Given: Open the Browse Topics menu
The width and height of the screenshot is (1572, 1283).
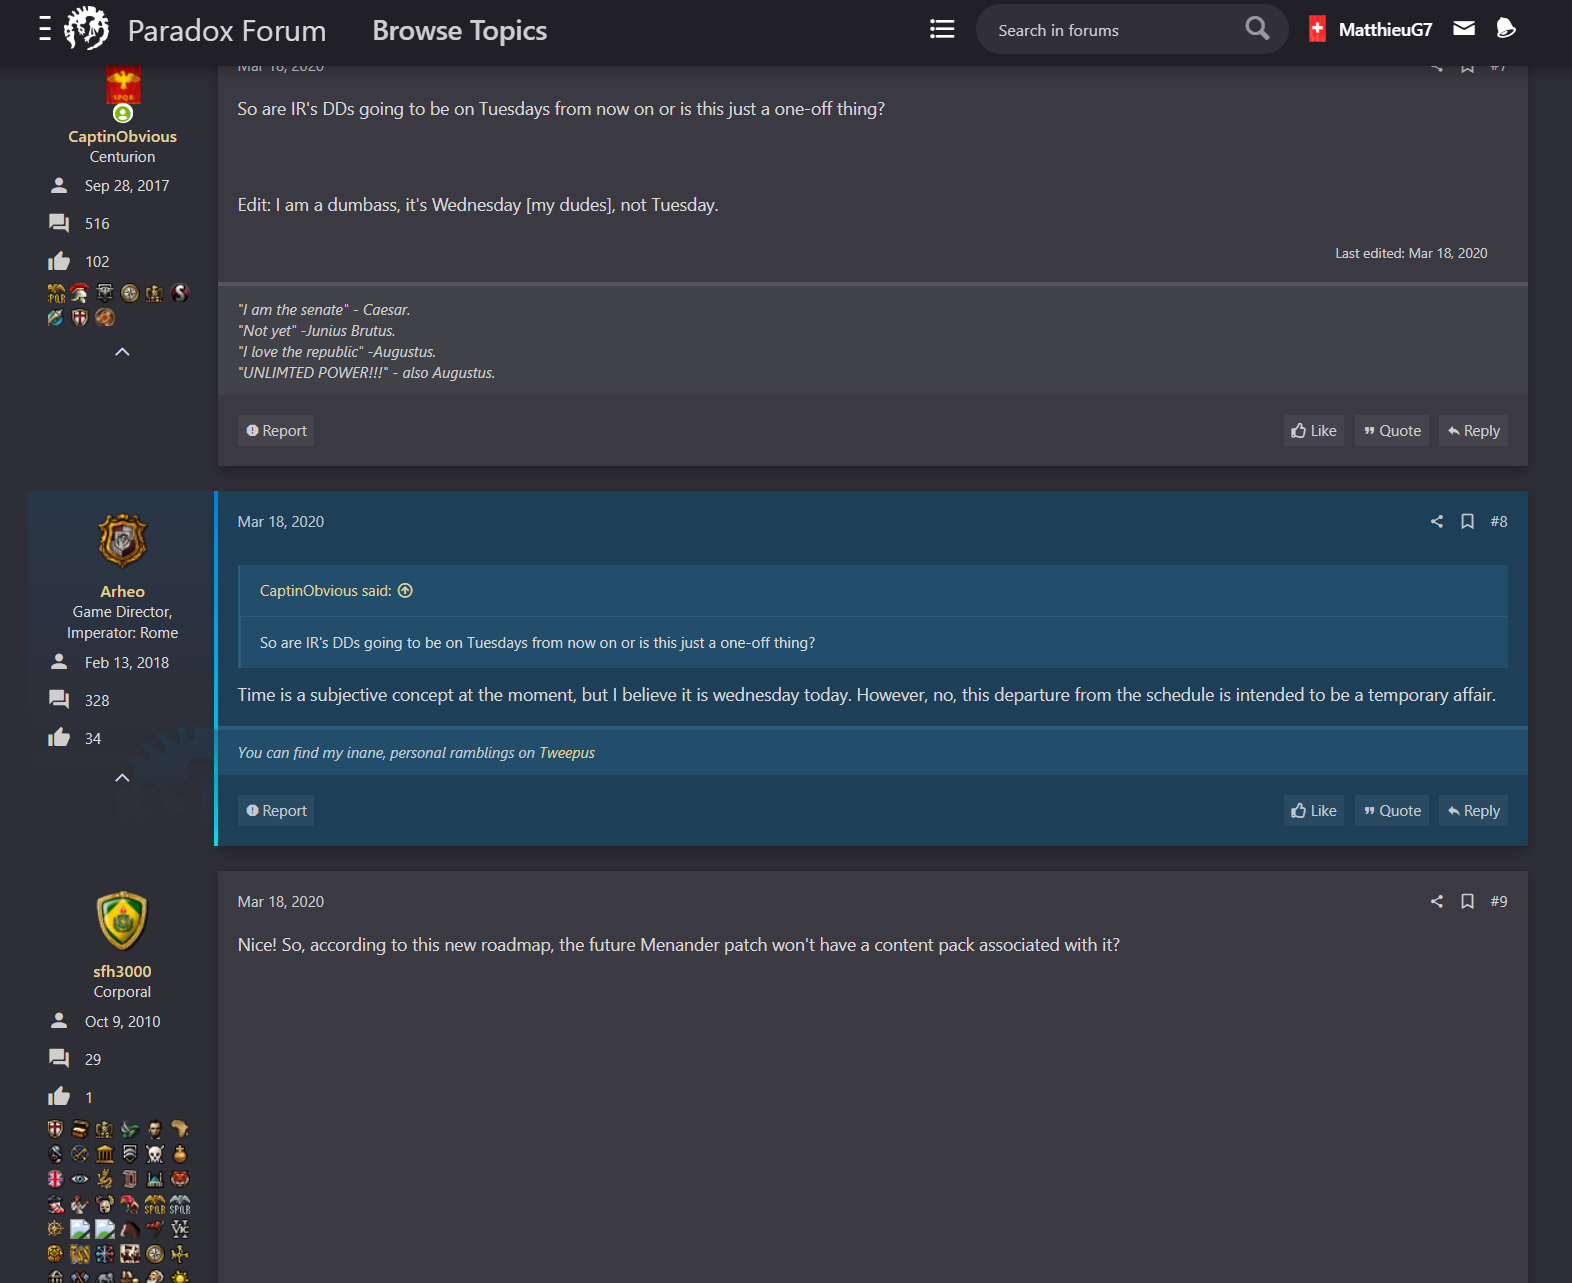Looking at the screenshot, I should click(459, 30).
